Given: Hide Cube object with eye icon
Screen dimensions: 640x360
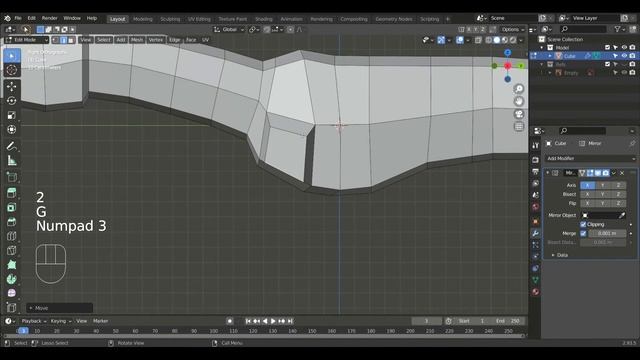Looking at the screenshot, I should coord(624,56).
